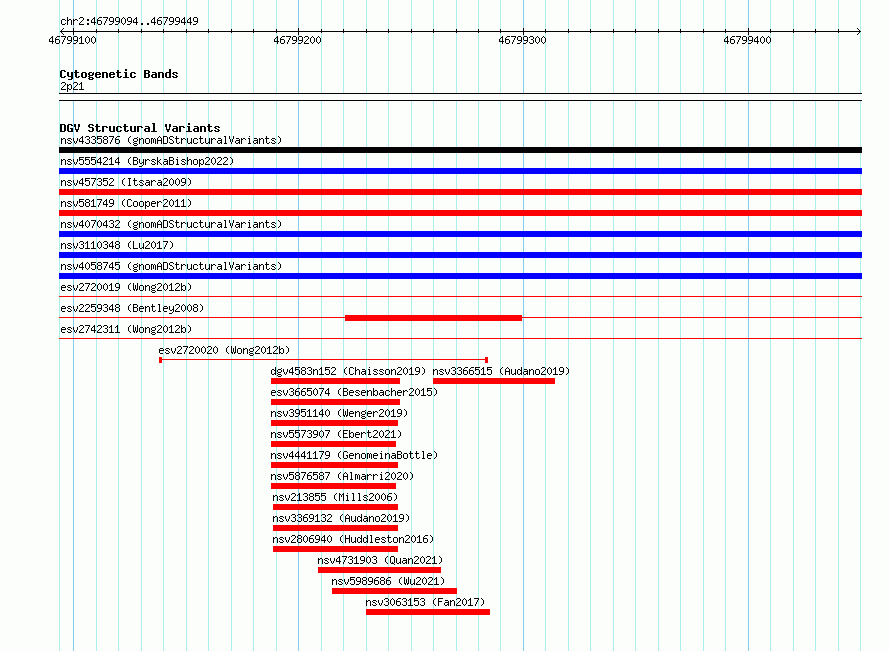Click esv2742311 (Wong2012b) label
This screenshot has height=651, width=890.
126,329
